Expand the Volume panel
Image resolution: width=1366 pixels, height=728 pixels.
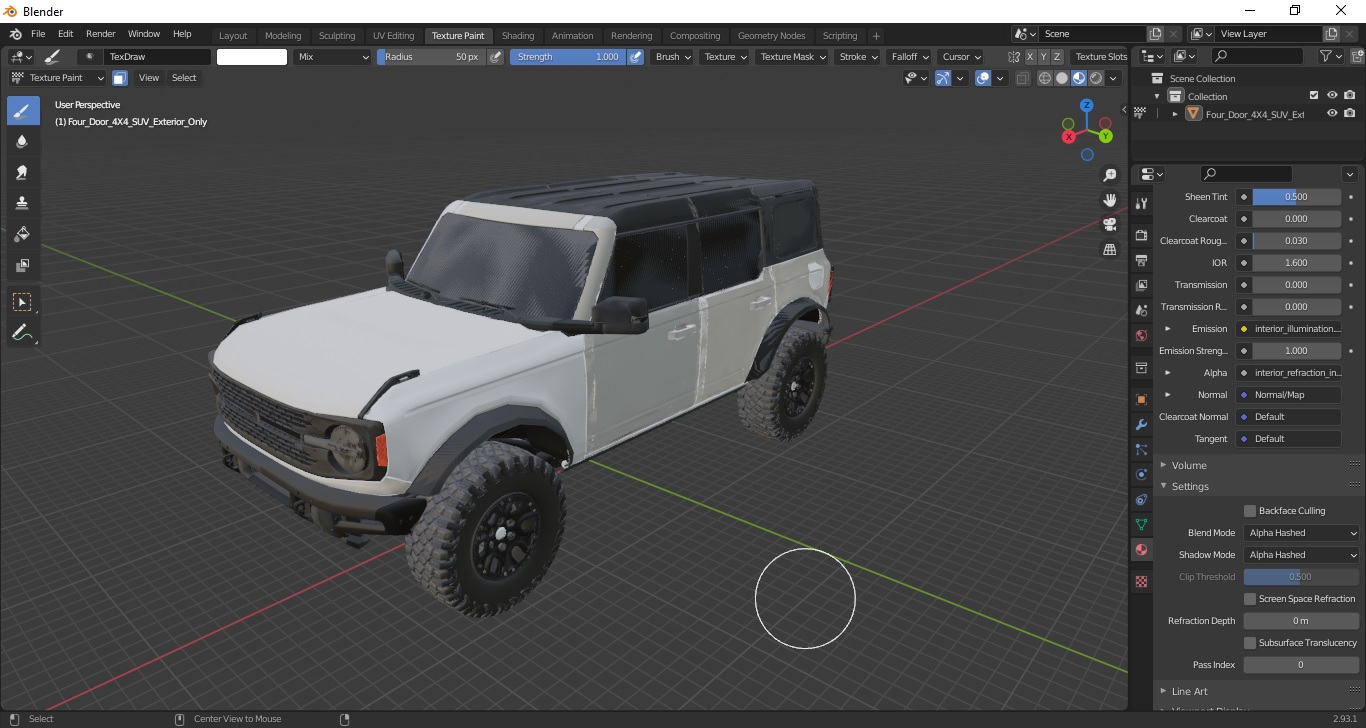point(1189,465)
